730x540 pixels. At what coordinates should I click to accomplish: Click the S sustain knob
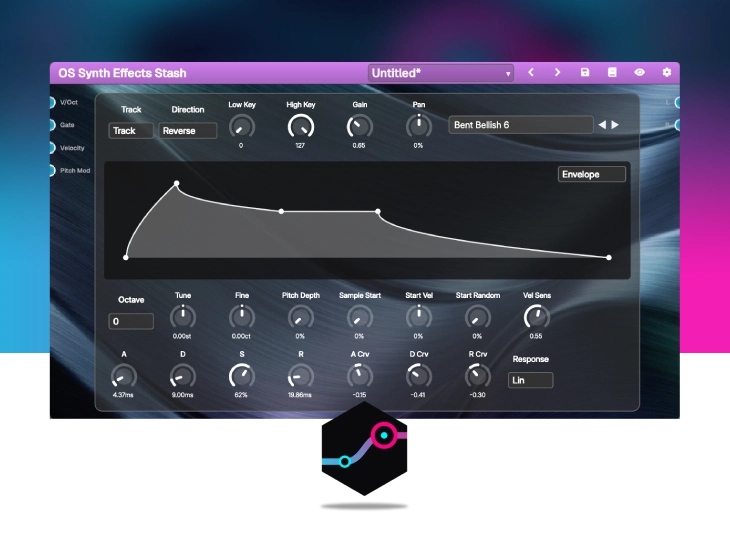(242, 376)
